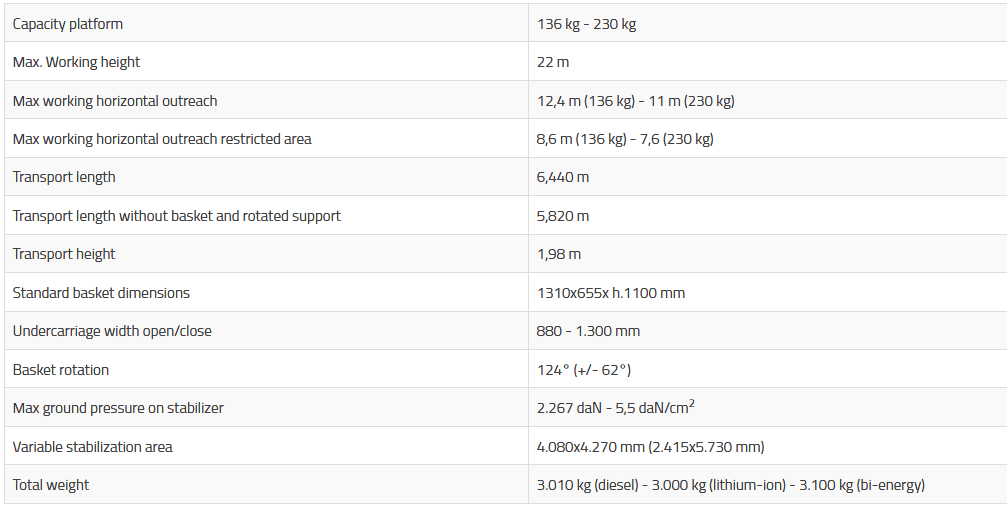This screenshot has width=1007, height=505.
Task: Click the "Standard basket dimensions" label
Action: point(101,293)
